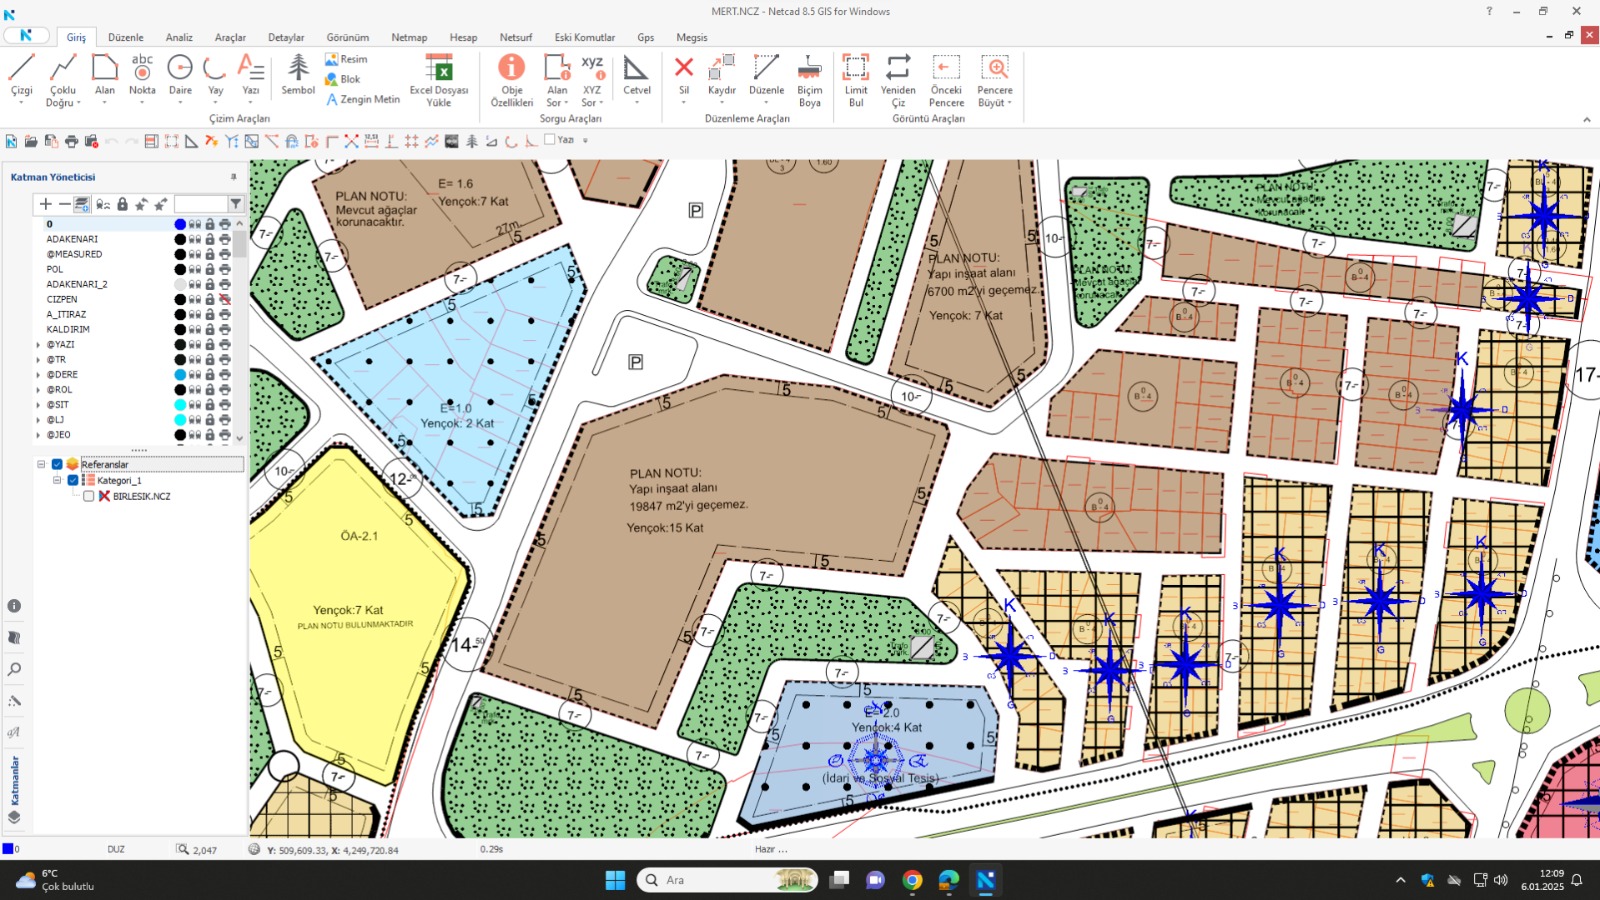Open the Netmap ribbon tab

(408, 38)
